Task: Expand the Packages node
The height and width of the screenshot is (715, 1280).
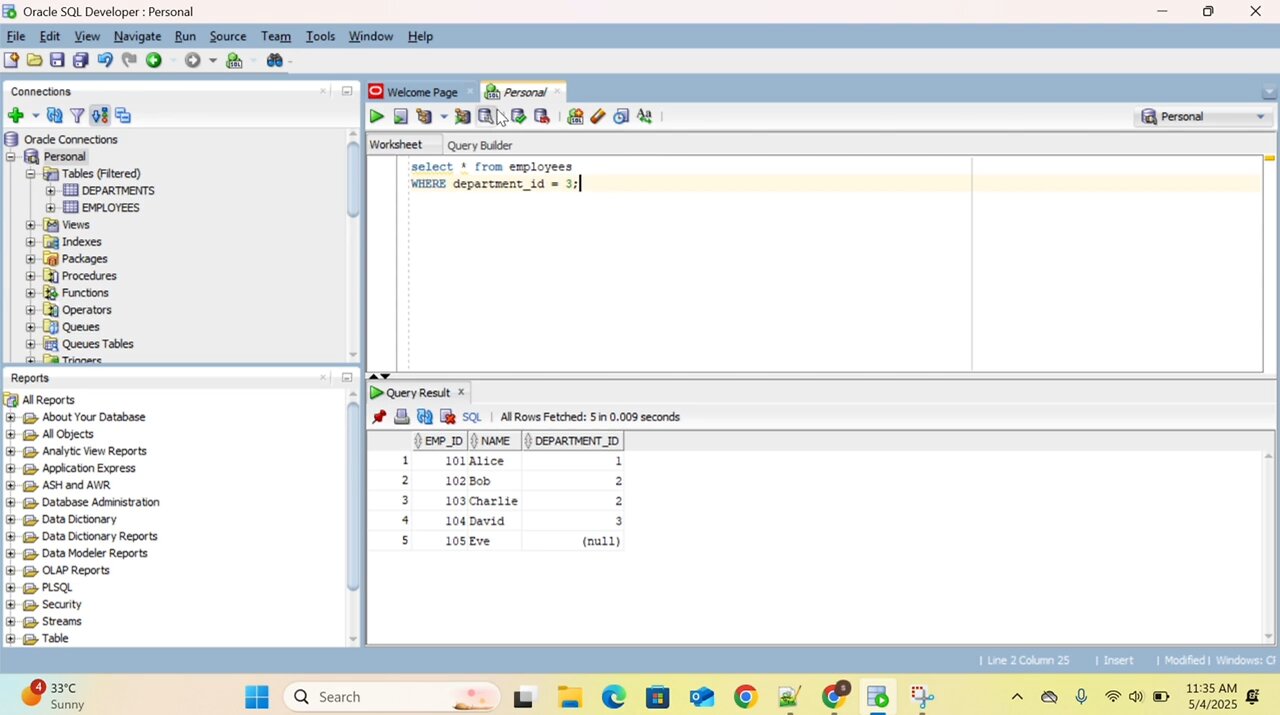Action: (30, 259)
